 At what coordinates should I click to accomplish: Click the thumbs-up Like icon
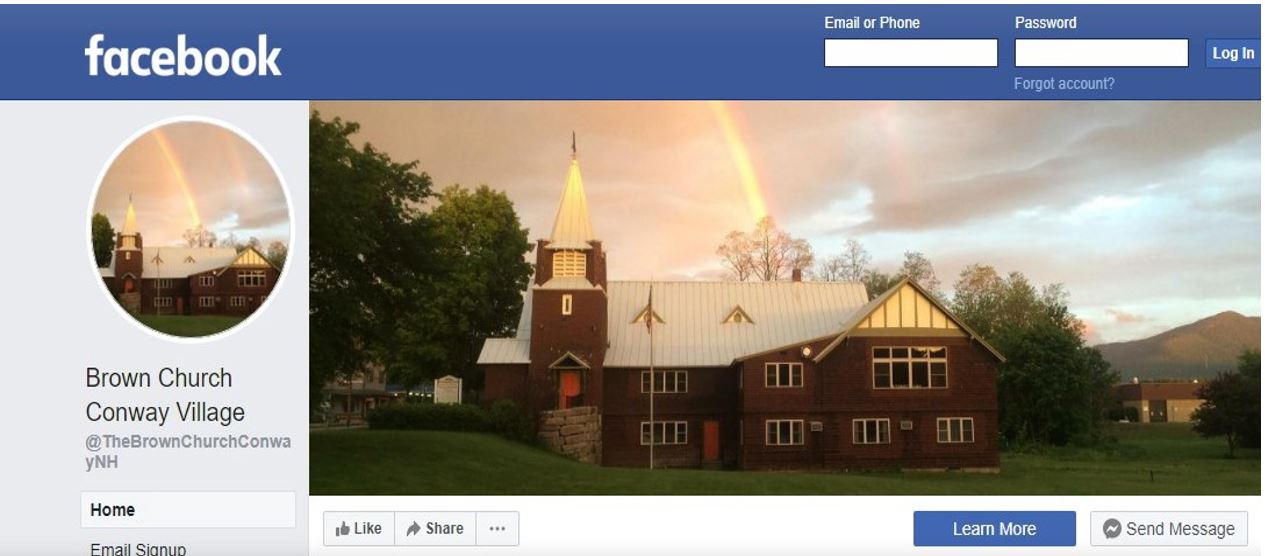tap(342, 529)
